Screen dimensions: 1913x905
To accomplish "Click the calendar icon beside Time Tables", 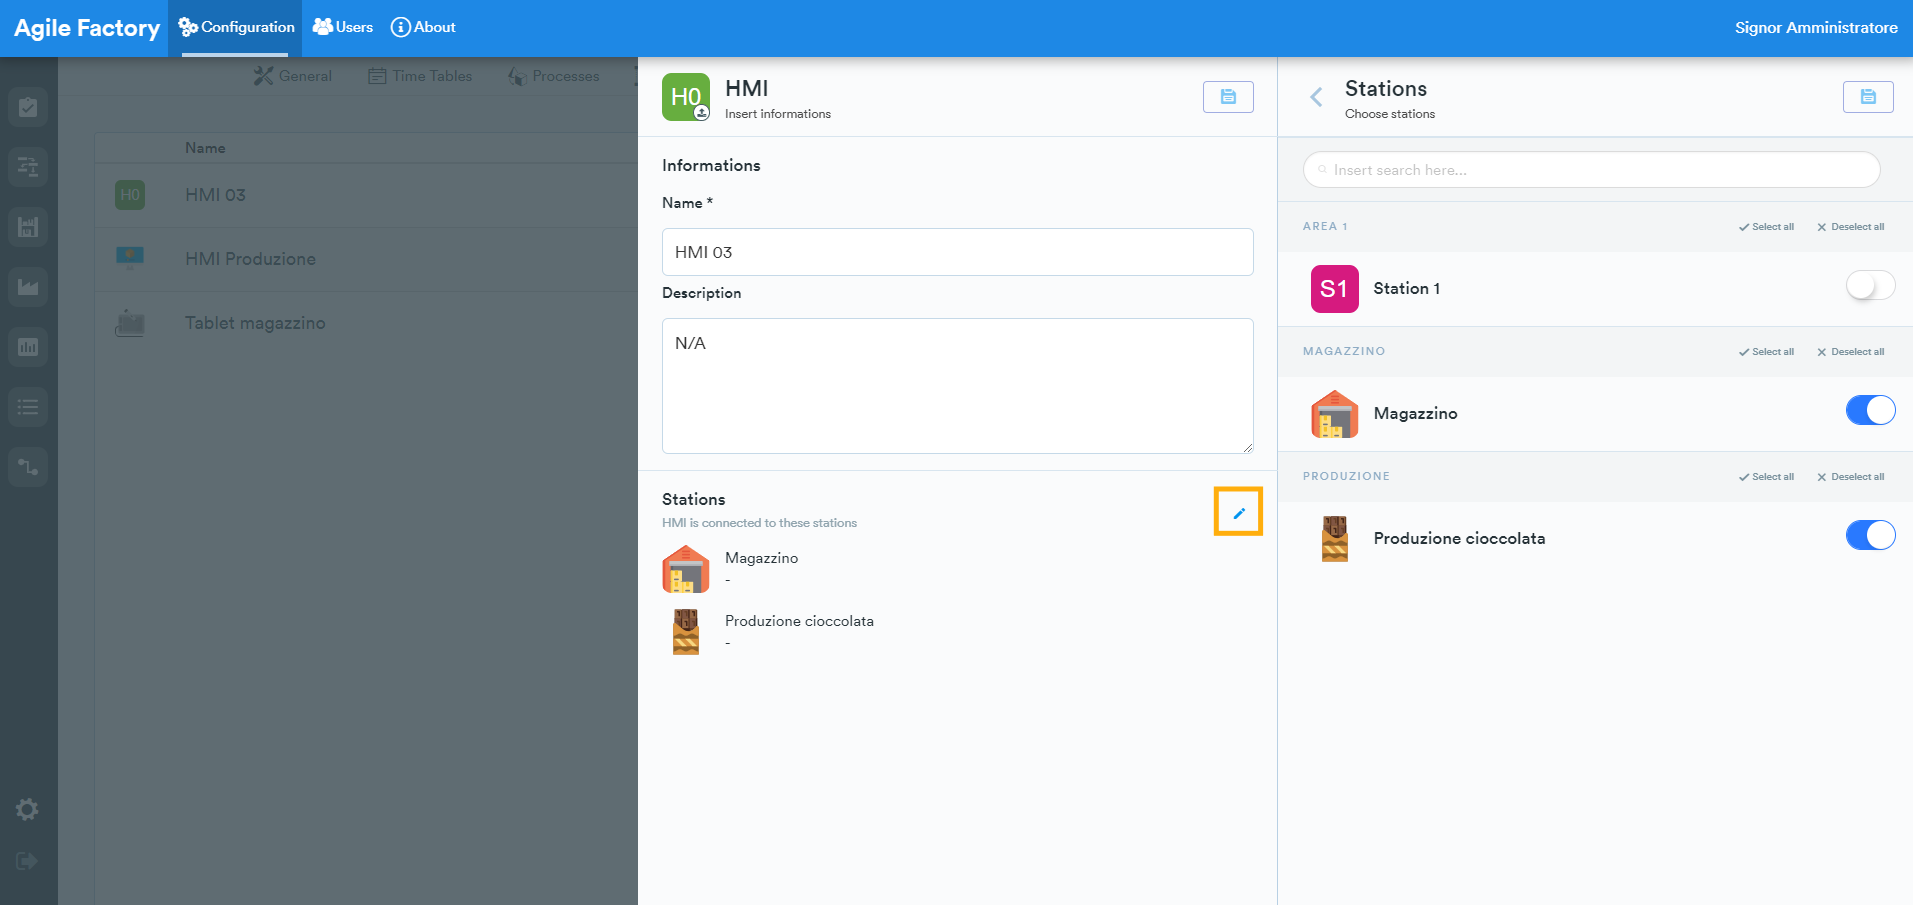I will click(x=377, y=76).
